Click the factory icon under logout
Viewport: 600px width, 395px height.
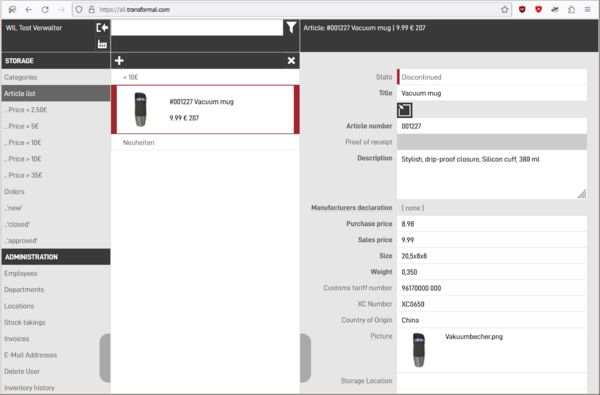tap(102, 44)
